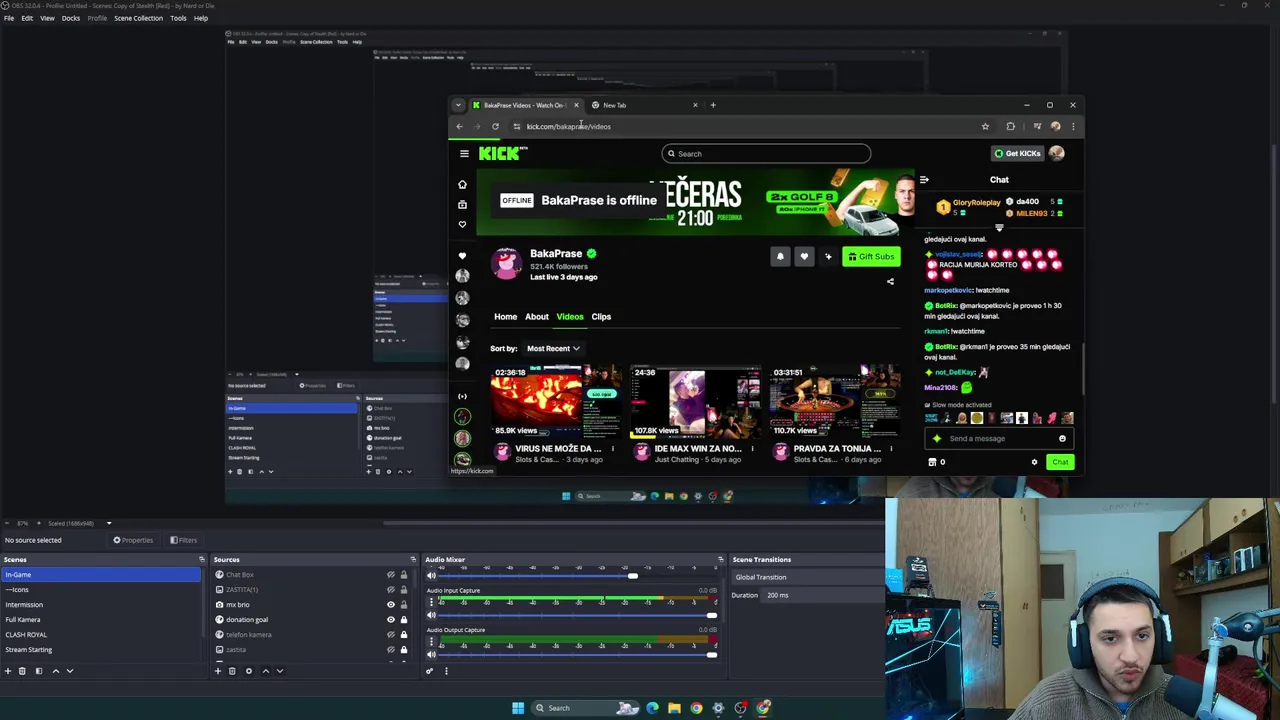
Task: Open Advanced Audio Properties gears icon
Action: 430,671
